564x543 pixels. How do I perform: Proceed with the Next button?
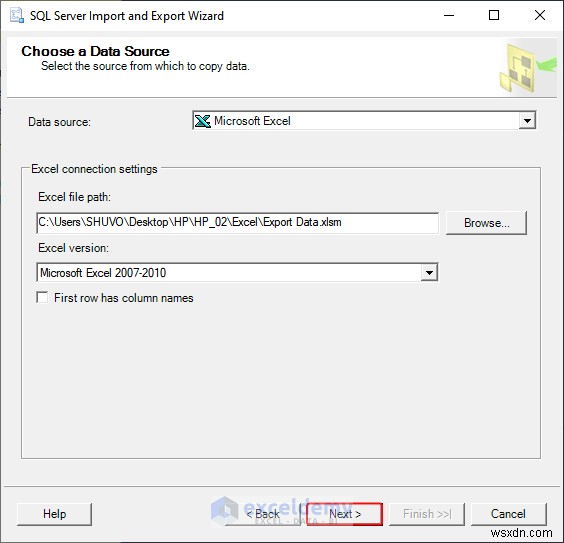point(345,514)
